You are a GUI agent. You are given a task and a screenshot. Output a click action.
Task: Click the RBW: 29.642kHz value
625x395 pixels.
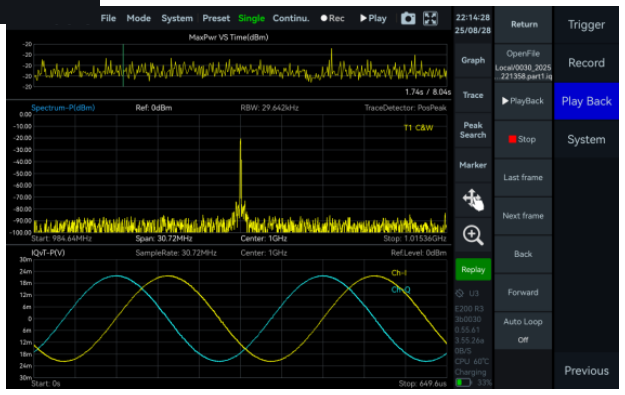click(269, 108)
